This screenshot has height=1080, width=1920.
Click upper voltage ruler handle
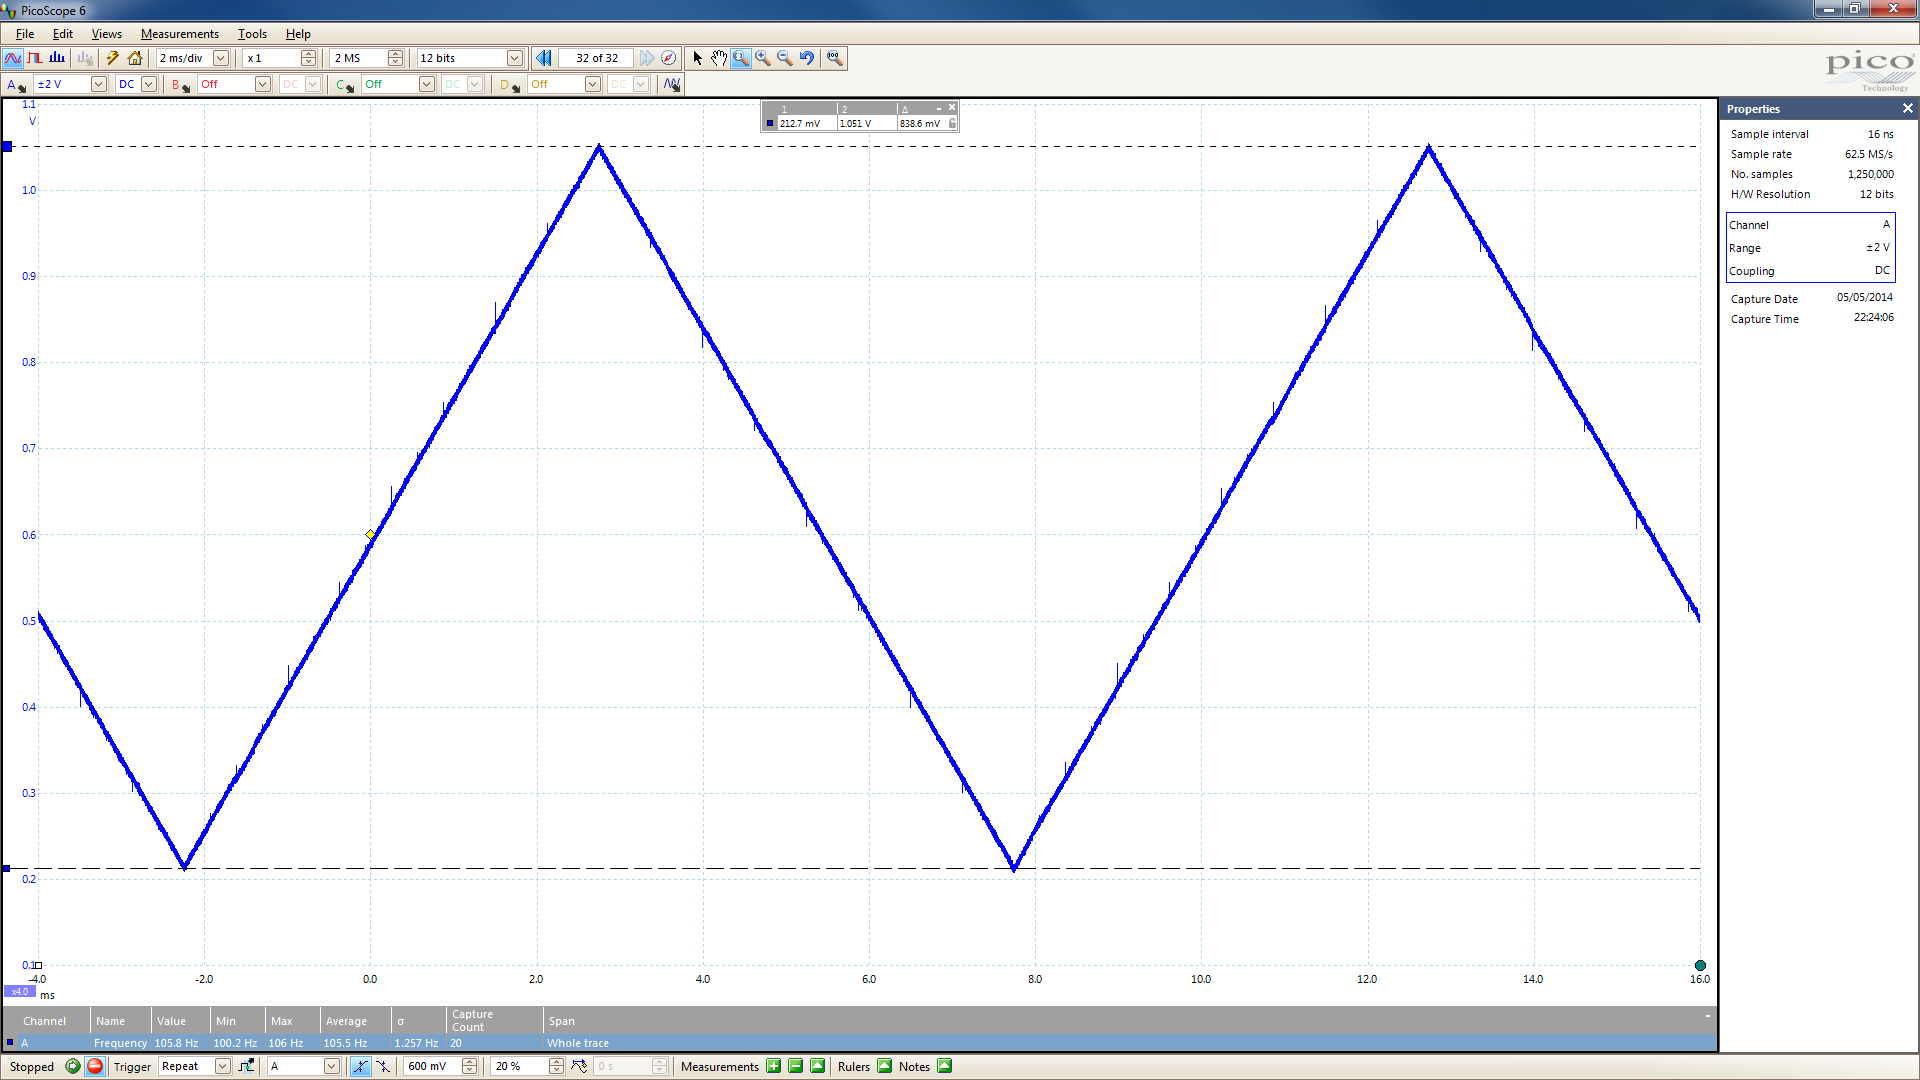point(7,147)
